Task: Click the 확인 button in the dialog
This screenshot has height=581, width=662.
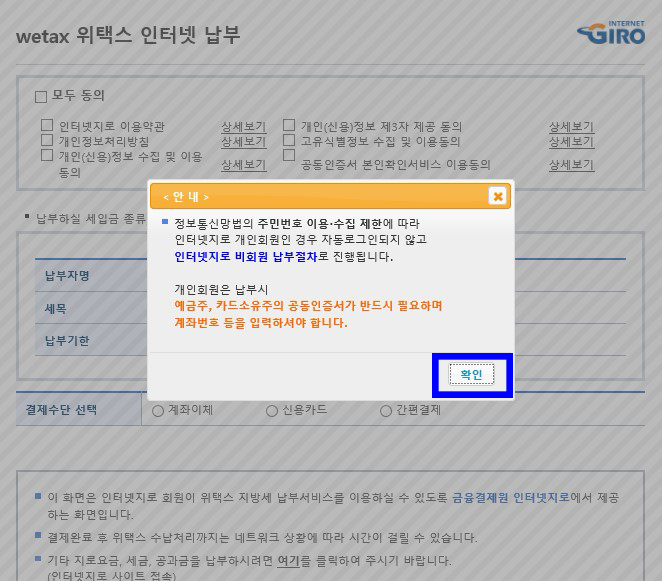Action: [x=472, y=375]
